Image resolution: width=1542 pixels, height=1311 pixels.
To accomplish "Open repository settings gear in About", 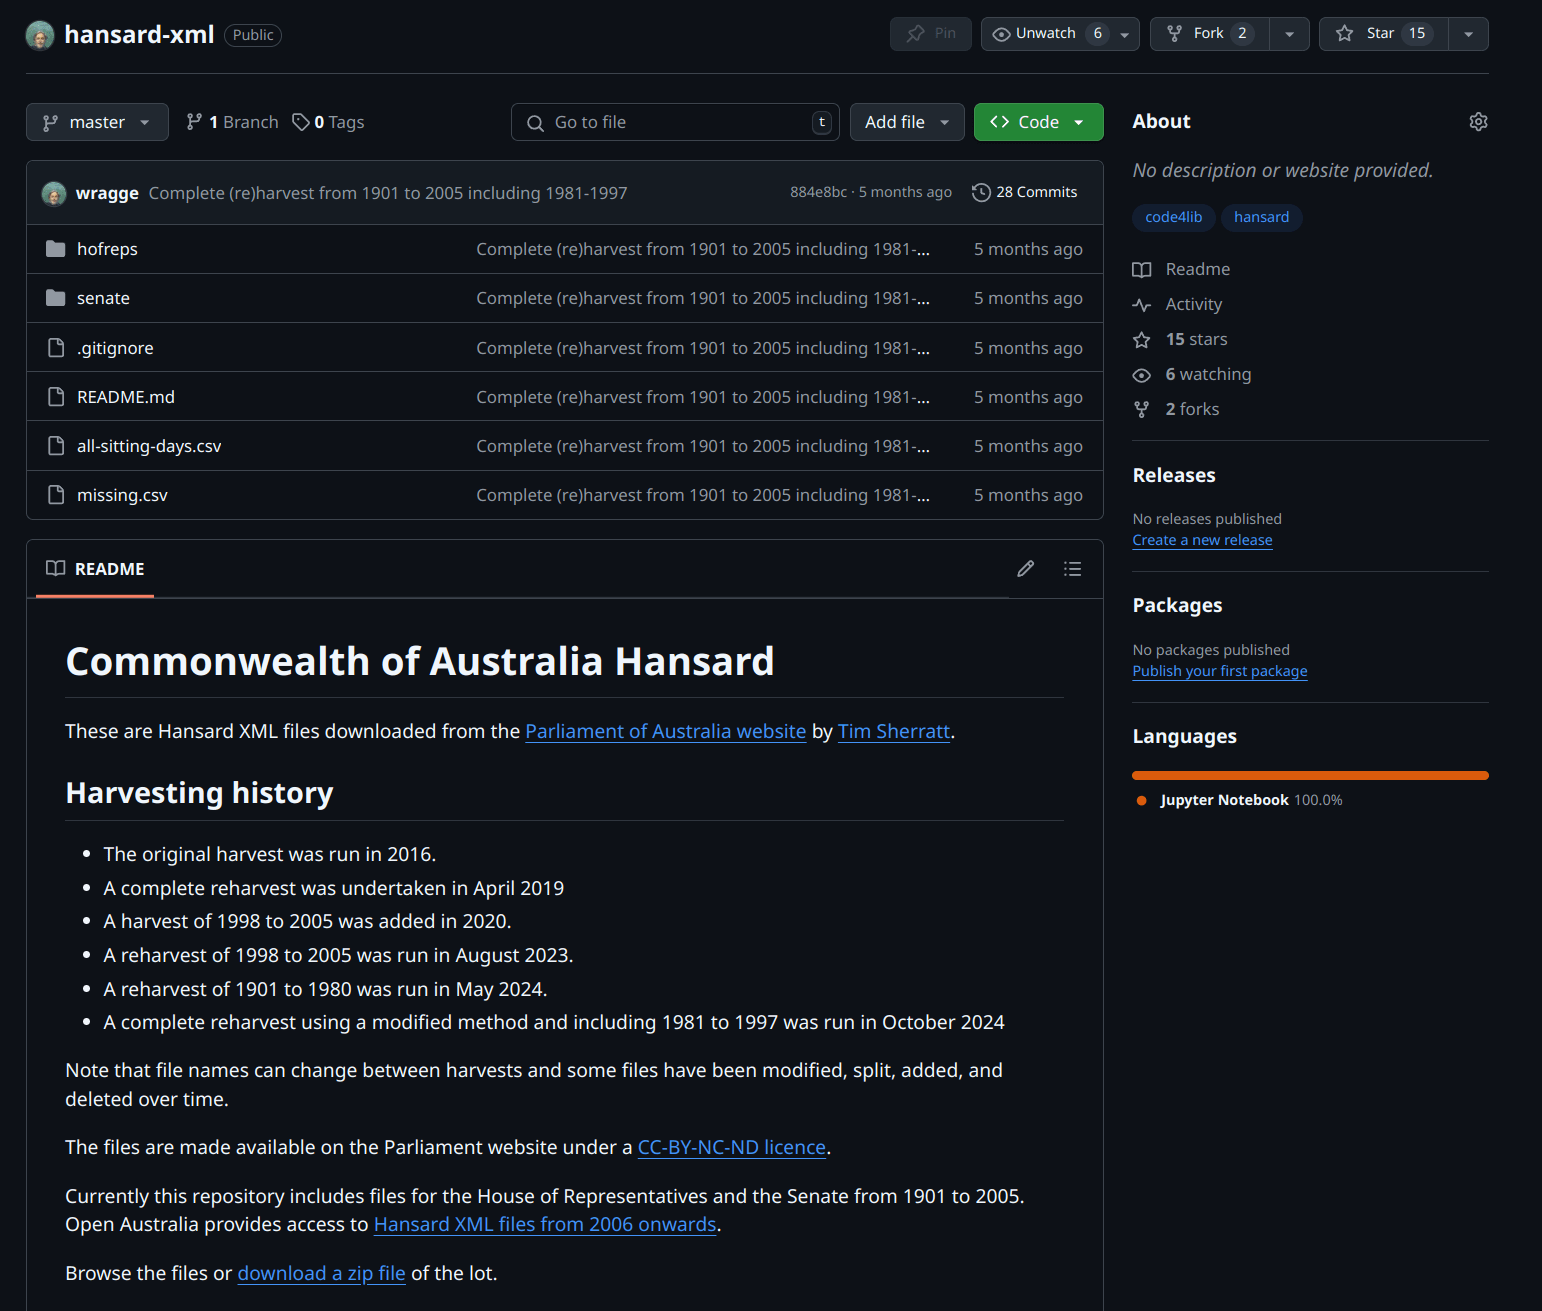I will (x=1478, y=122).
